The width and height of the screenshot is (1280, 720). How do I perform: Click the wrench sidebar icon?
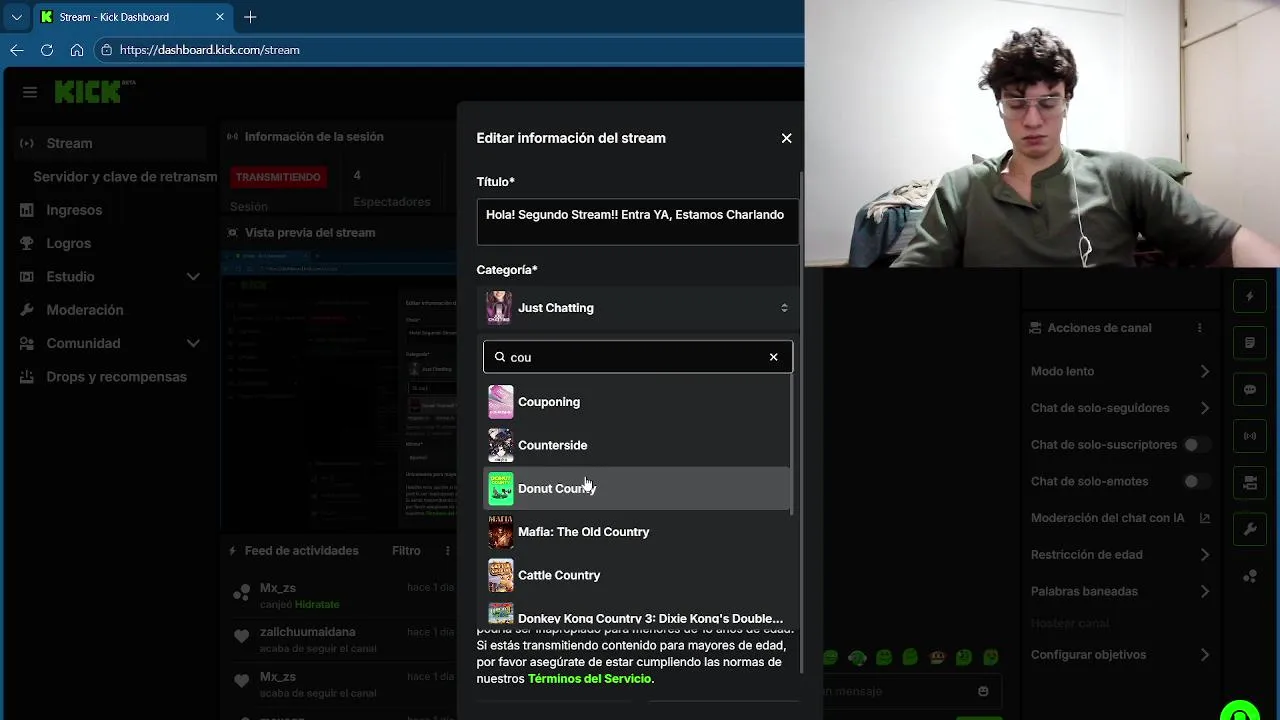1250,529
